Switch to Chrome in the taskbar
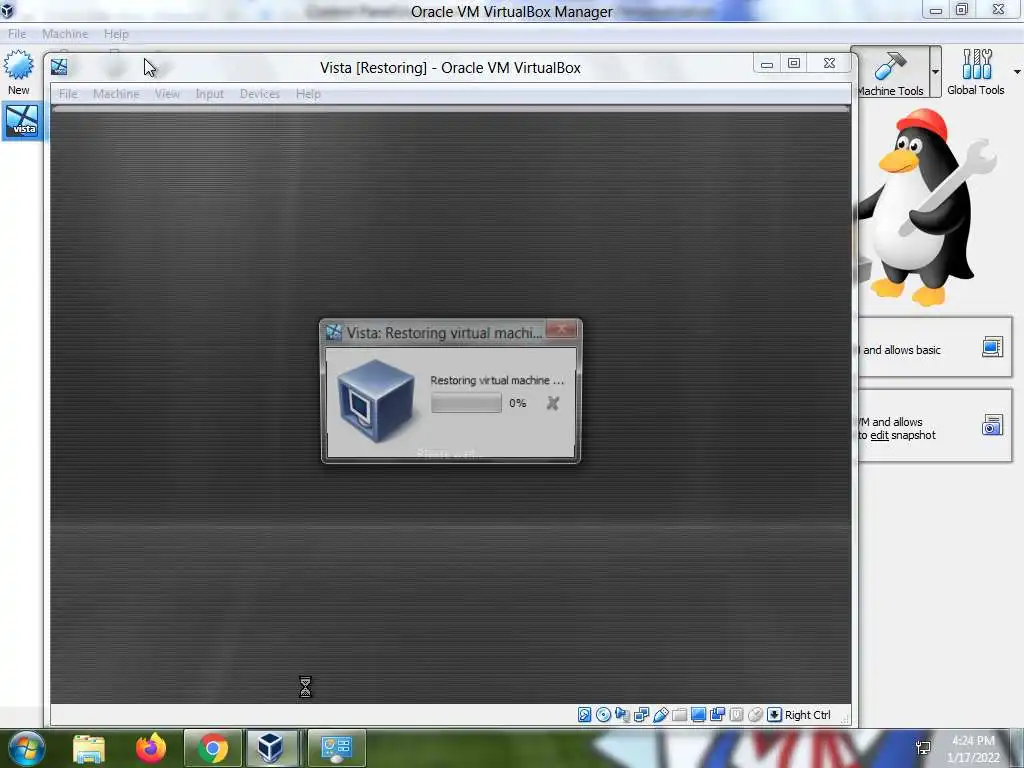The height and width of the screenshot is (768, 1024). (213, 748)
